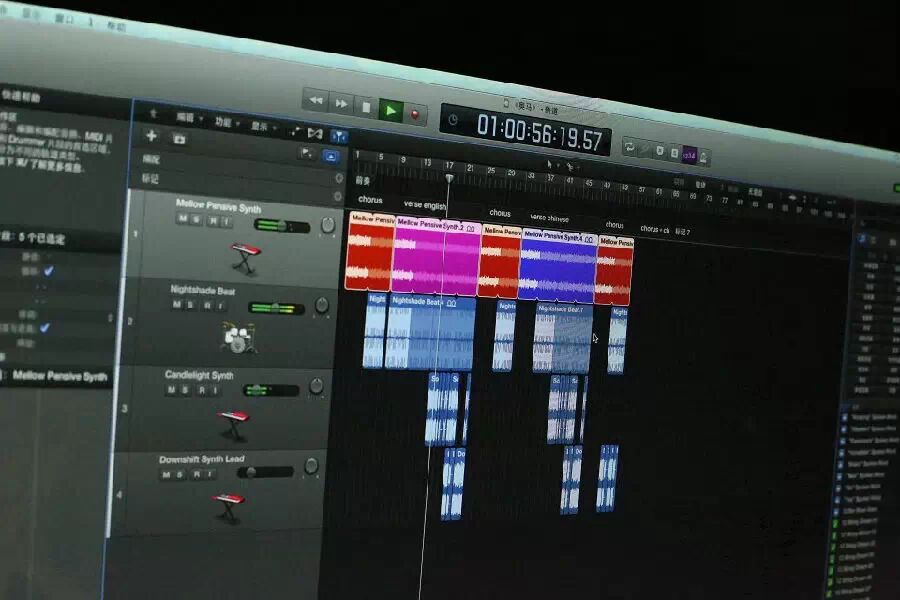Select the 'chorus + ck' marker

(x=655, y=229)
